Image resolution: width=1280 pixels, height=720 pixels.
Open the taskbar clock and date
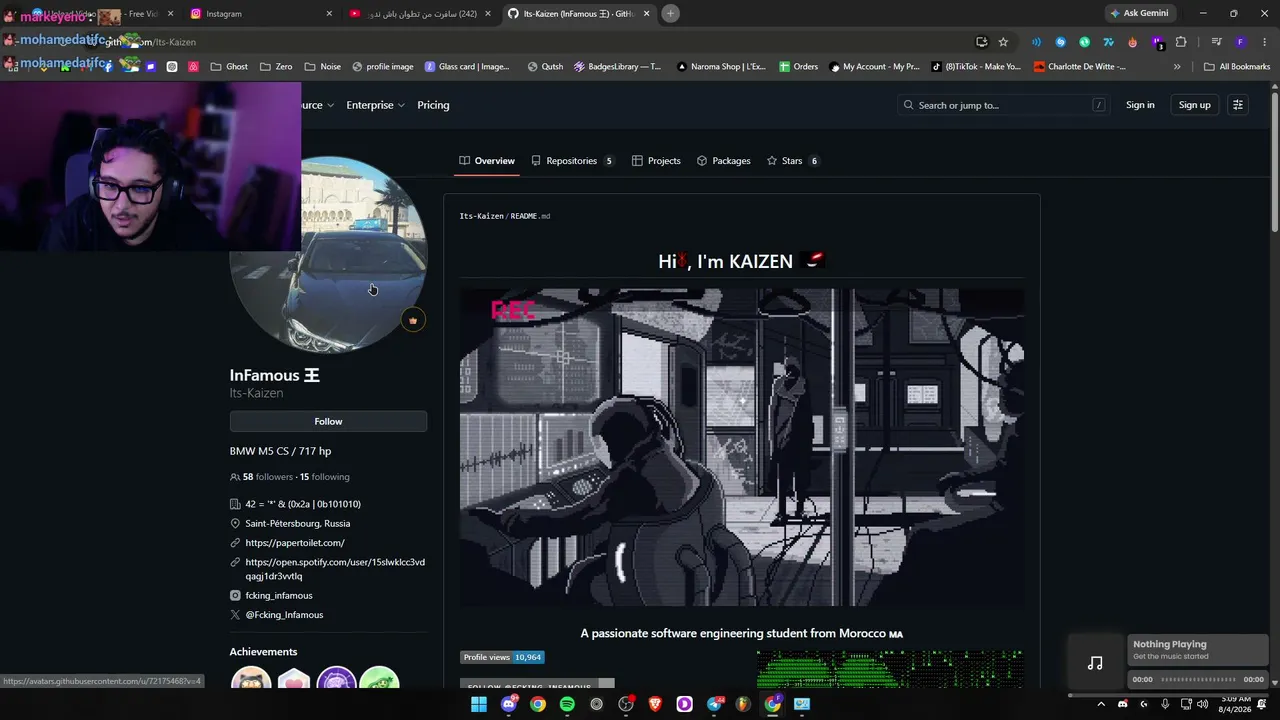(x=1233, y=704)
